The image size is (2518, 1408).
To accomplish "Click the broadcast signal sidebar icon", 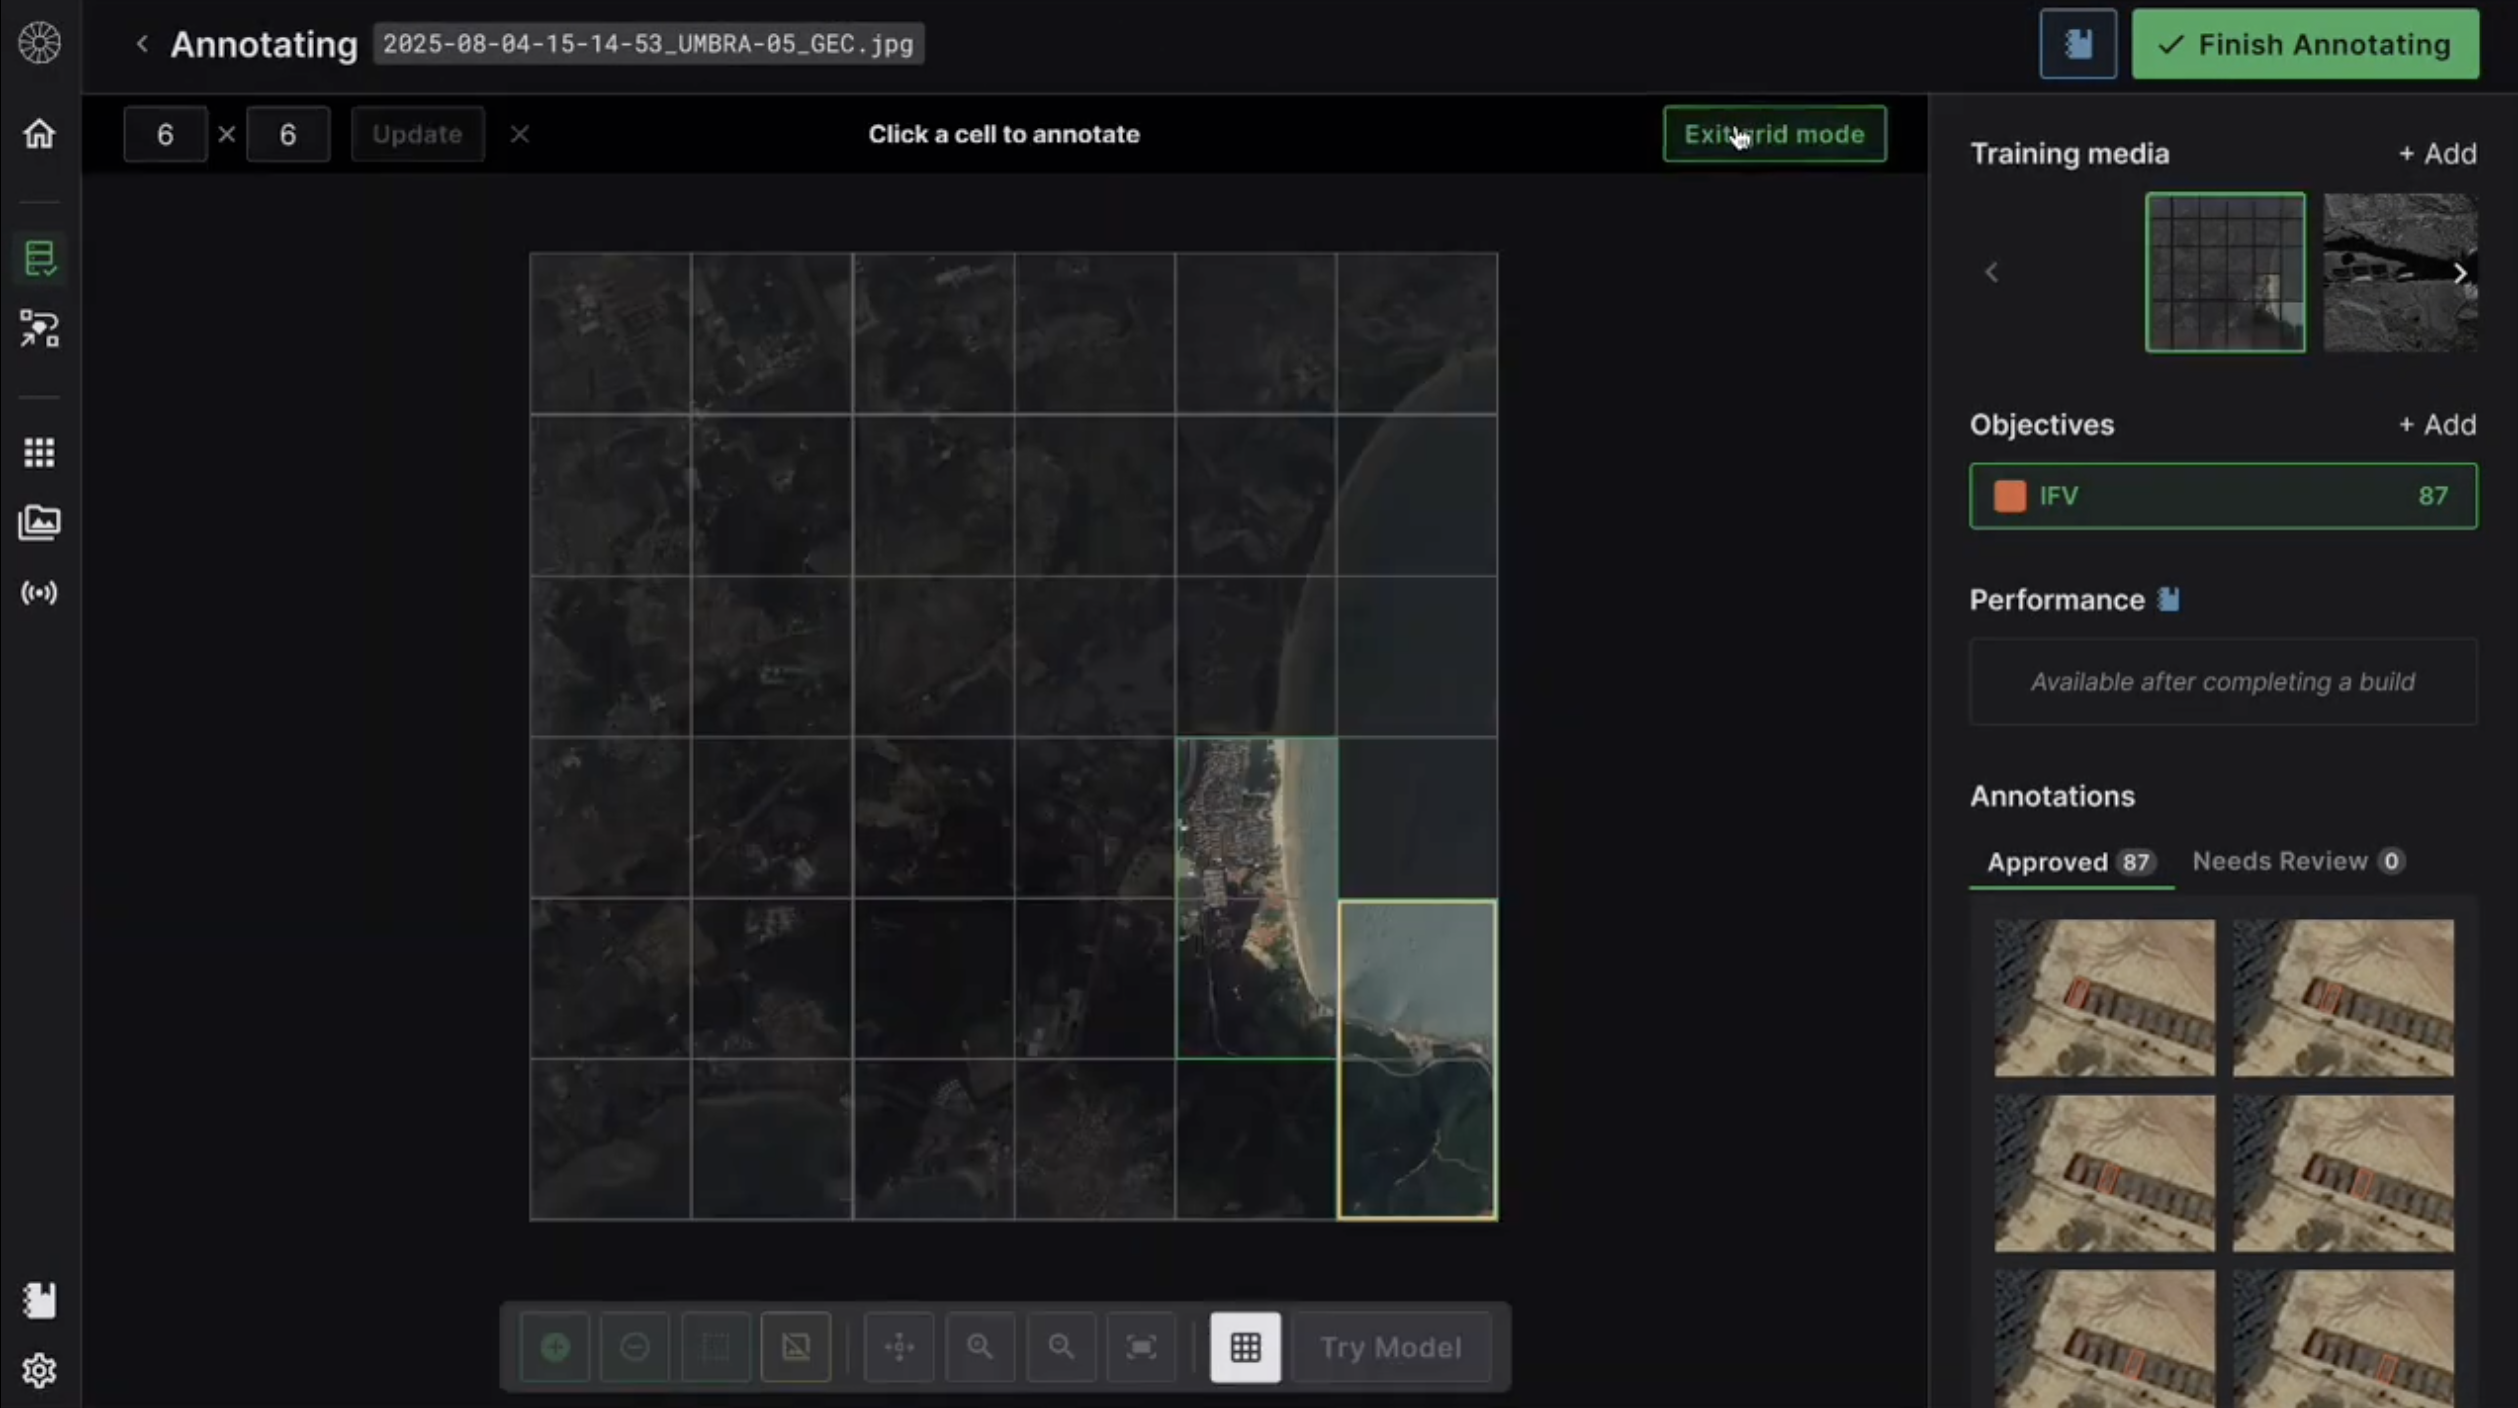I will 39,593.
